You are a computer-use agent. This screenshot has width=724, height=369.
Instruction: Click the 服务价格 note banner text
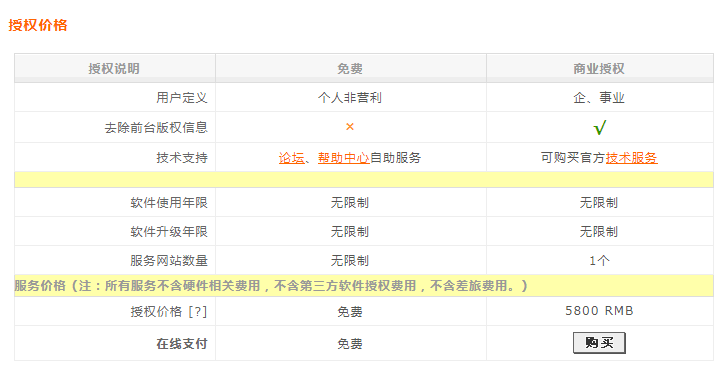click(271, 286)
